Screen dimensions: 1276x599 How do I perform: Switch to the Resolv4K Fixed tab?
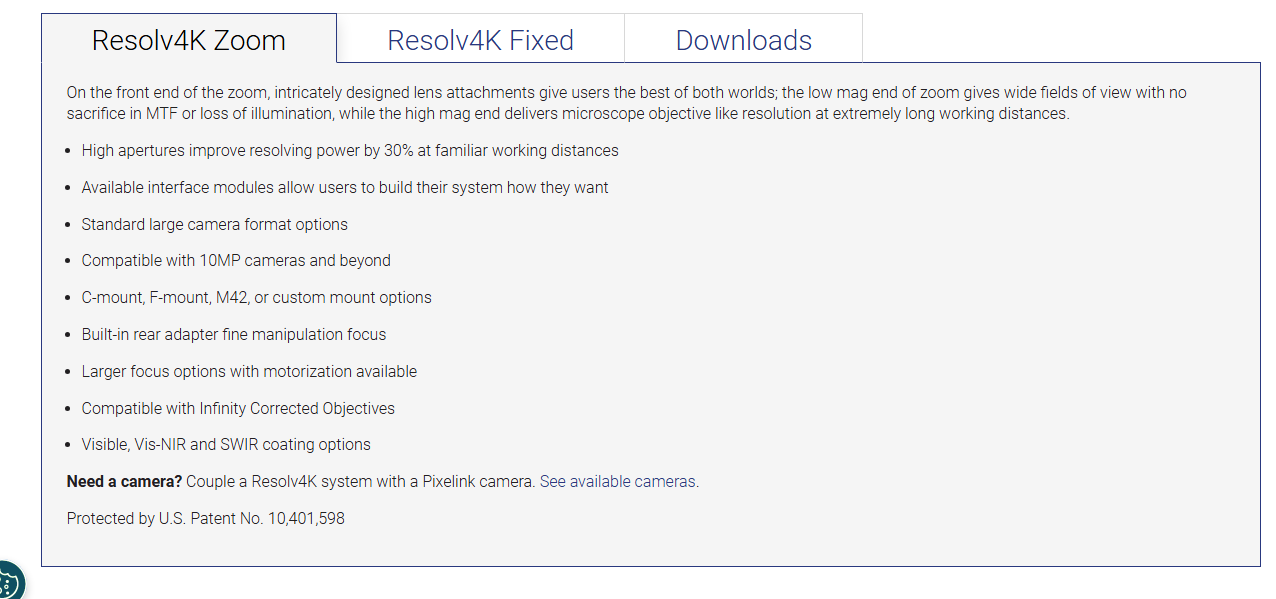tap(481, 40)
